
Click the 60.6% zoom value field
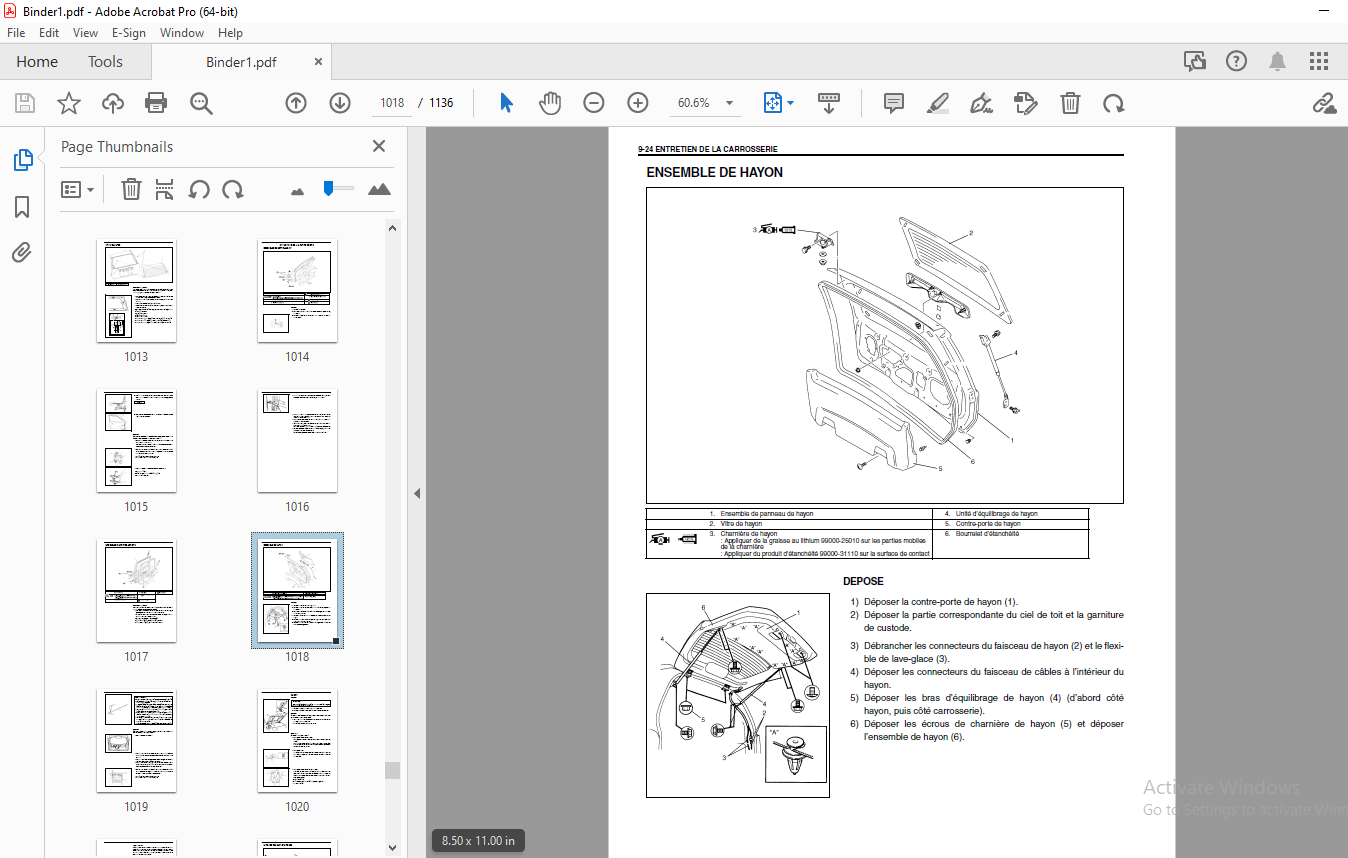693,103
